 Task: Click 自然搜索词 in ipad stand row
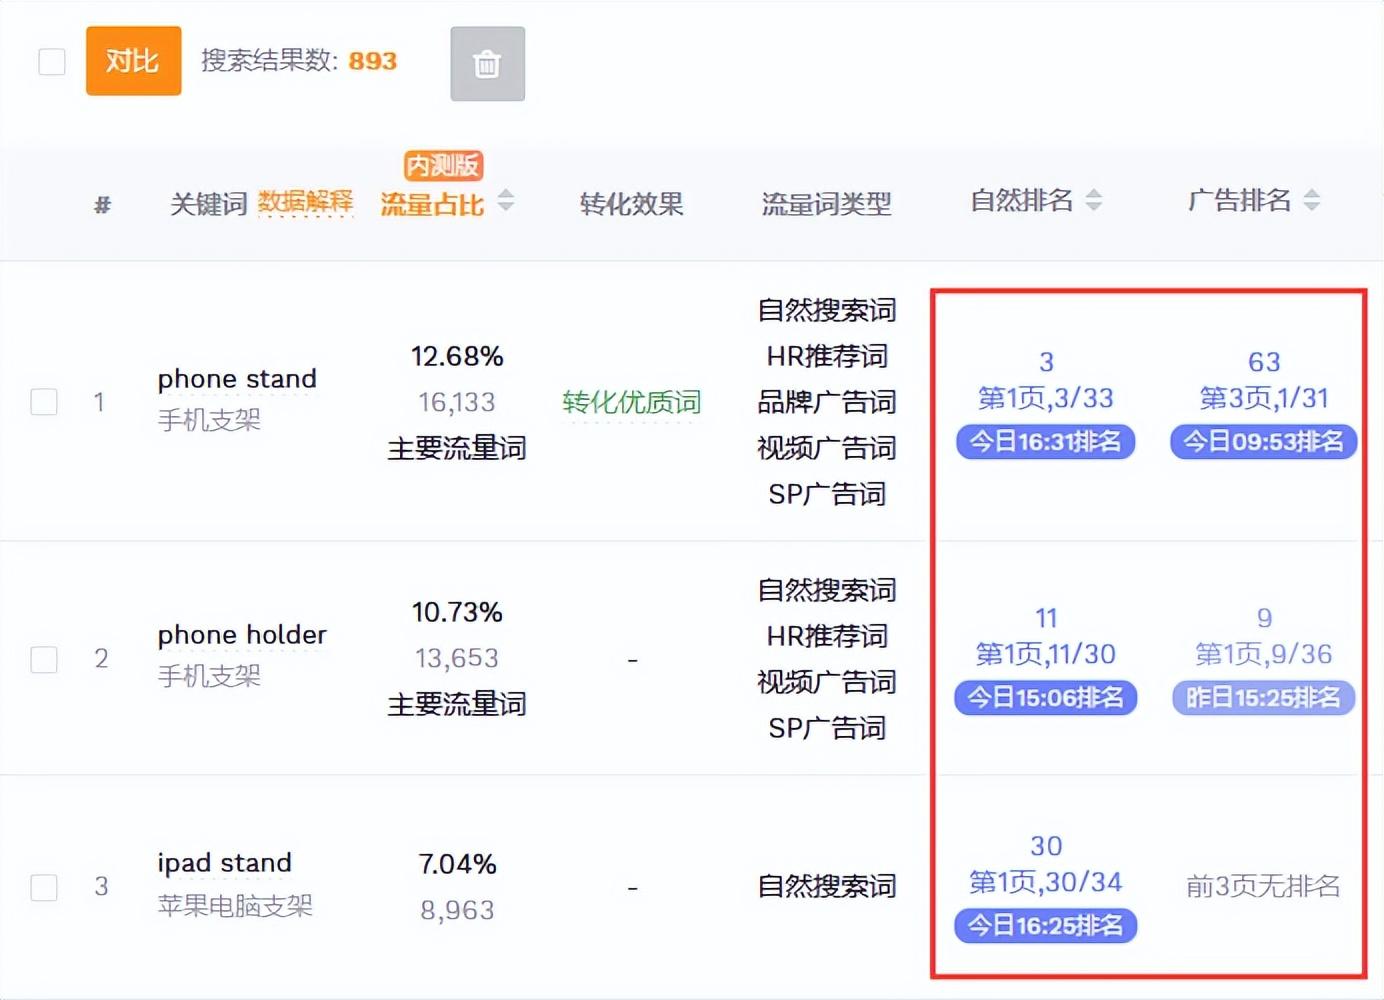click(827, 886)
